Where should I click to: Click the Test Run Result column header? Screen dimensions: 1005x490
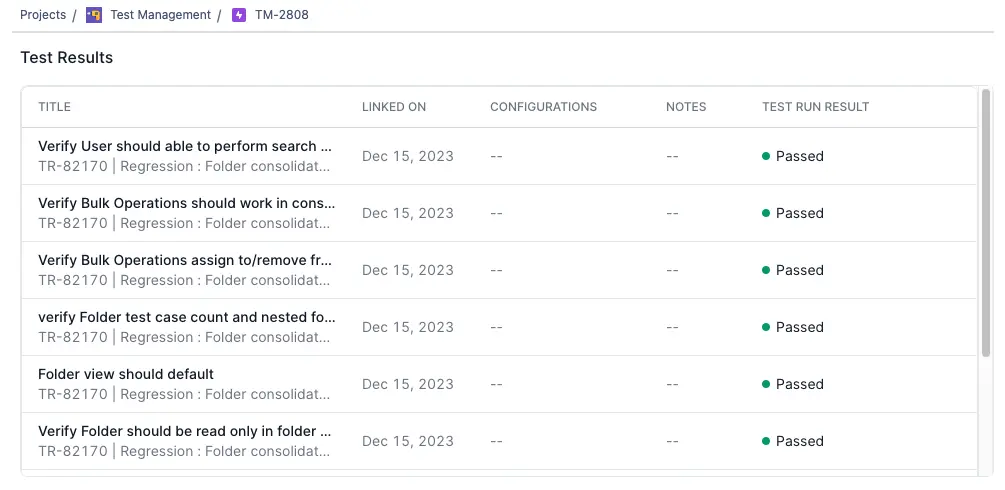815,107
